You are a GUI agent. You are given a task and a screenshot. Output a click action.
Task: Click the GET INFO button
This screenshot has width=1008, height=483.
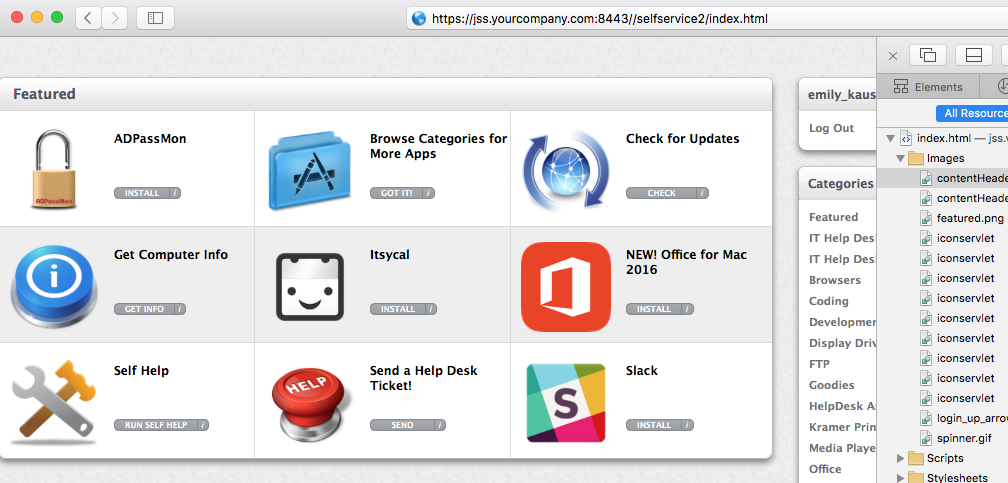(144, 309)
